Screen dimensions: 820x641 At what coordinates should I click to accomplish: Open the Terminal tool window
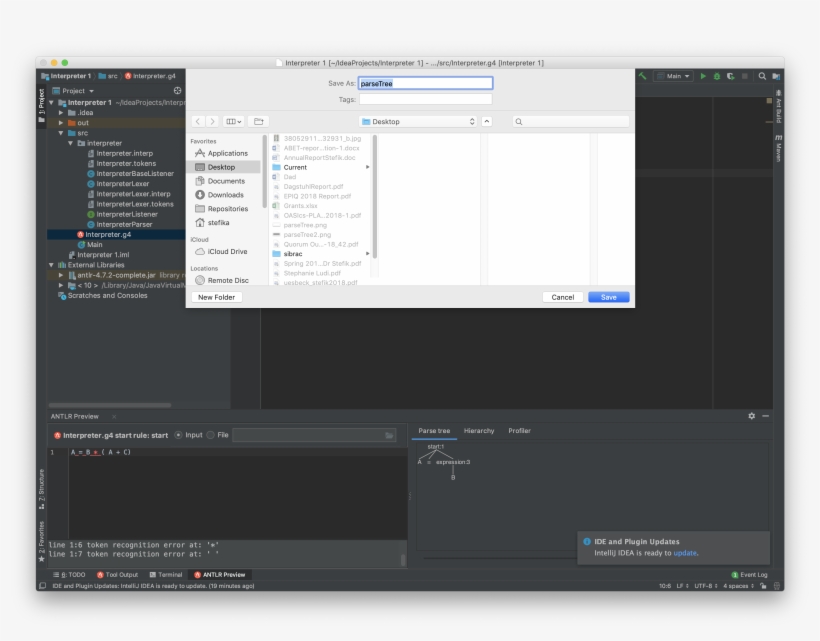click(x=165, y=576)
